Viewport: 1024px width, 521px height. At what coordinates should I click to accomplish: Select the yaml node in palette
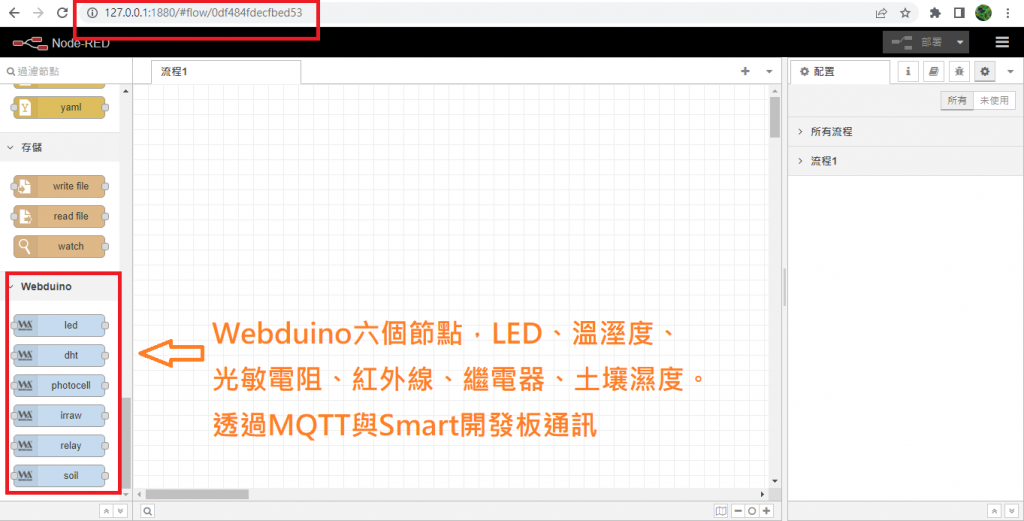point(59,108)
